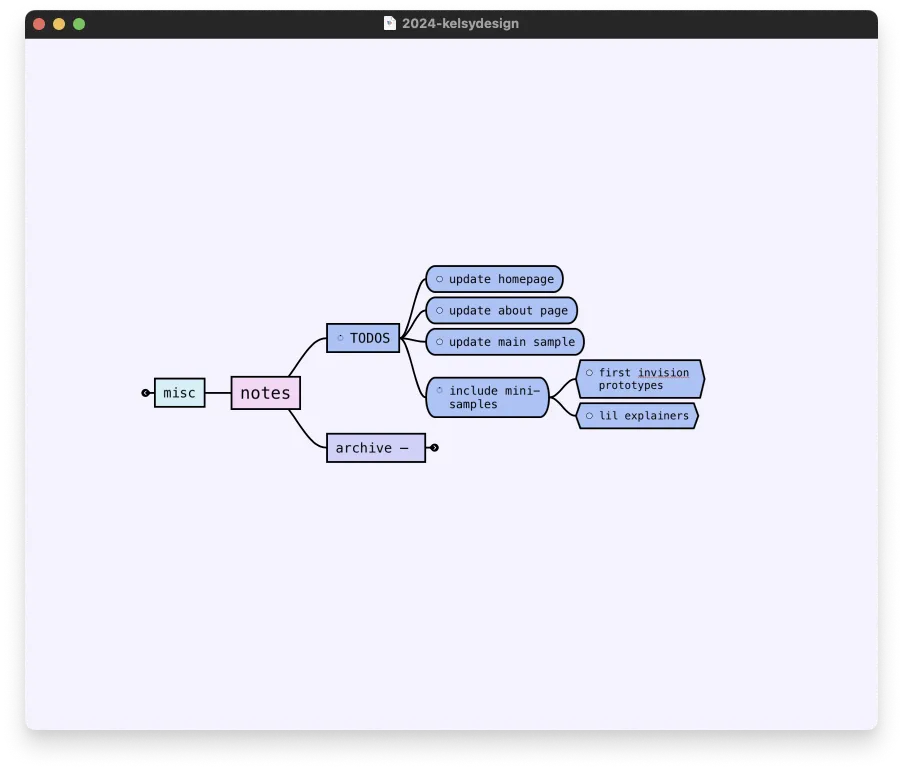The height and width of the screenshot is (770, 903).
Task: Expand archive's hidden children via the arrow circle
Action: click(x=434, y=448)
